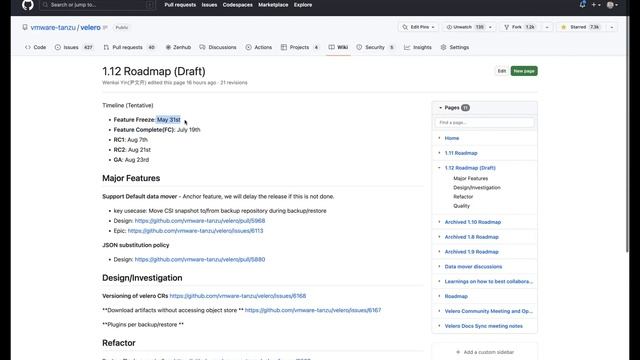Expand the Unwatch dropdown arrow
This screenshot has width=640, height=360.
click(490, 27)
